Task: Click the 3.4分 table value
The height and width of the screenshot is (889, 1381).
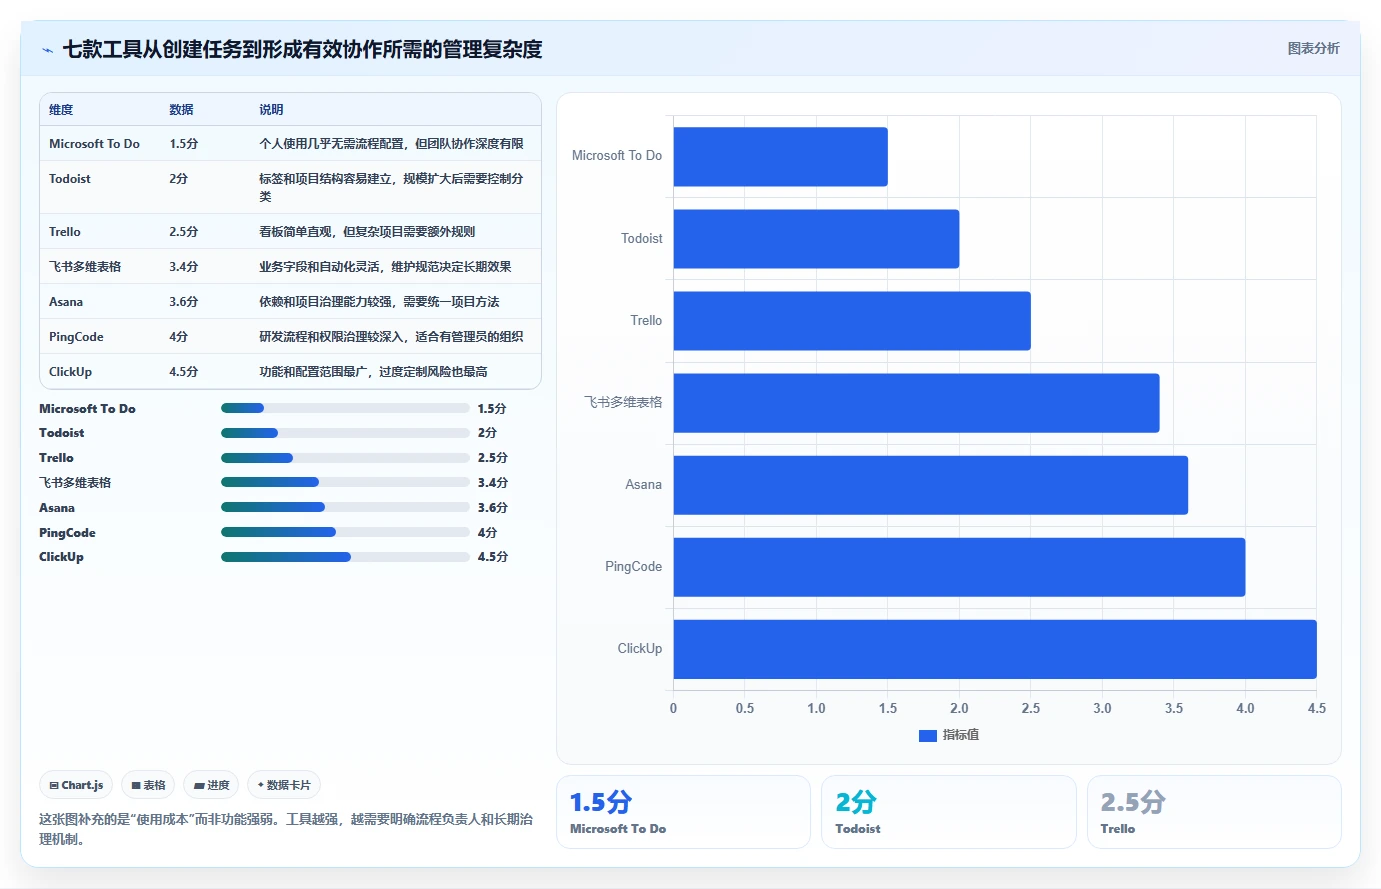Action: click(184, 267)
